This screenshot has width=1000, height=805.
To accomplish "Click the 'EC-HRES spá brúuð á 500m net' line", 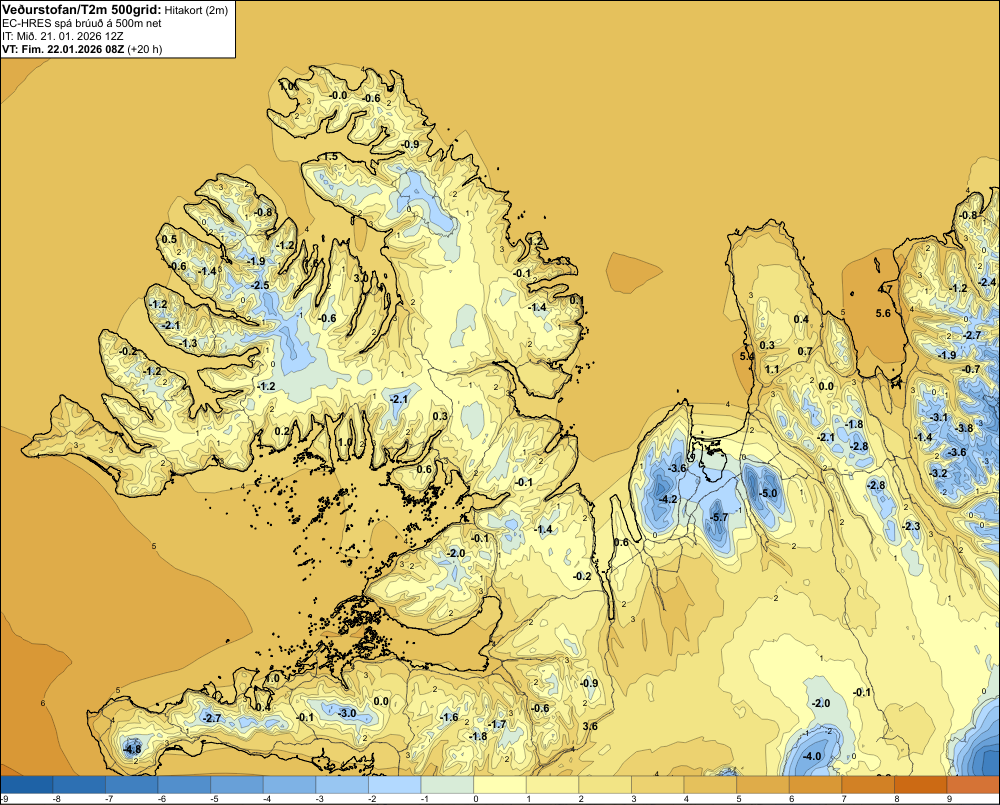I will pos(82,23).
